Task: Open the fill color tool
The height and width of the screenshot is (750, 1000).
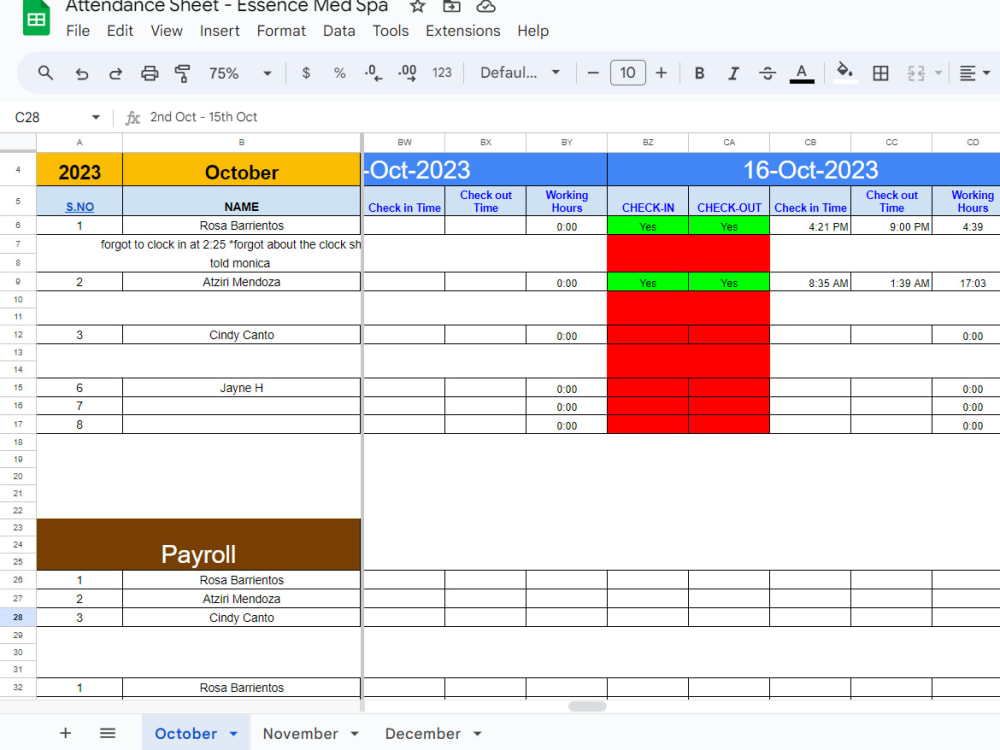Action: 844,73
